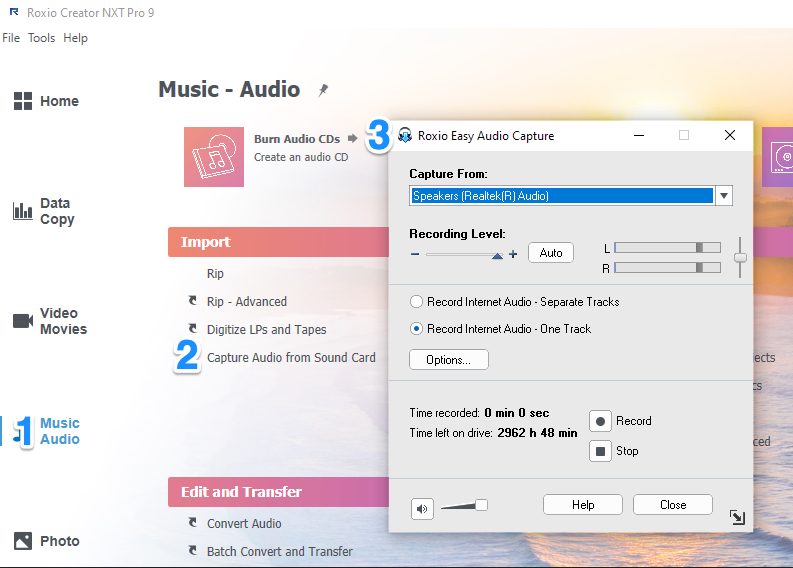This screenshot has width=793, height=568.
Task: Click Batch Convert and Transfer arrow icon
Action: click(x=193, y=550)
